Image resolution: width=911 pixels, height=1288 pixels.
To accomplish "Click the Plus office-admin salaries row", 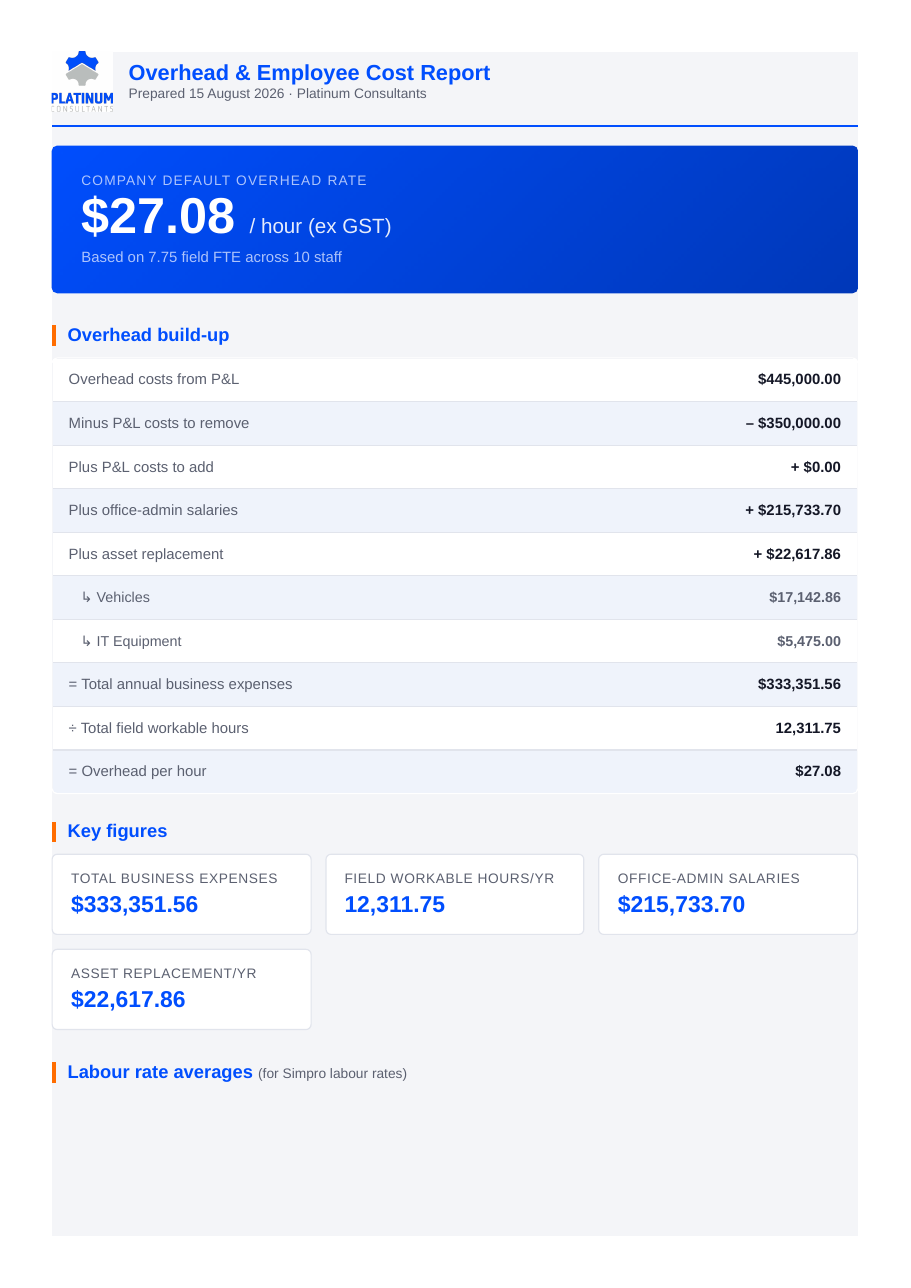I will 455,510.
